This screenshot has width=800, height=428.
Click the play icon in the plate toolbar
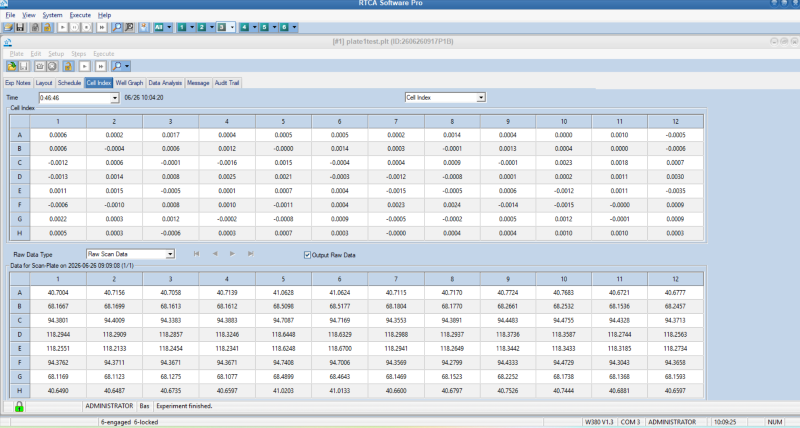[x=85, y=66]
